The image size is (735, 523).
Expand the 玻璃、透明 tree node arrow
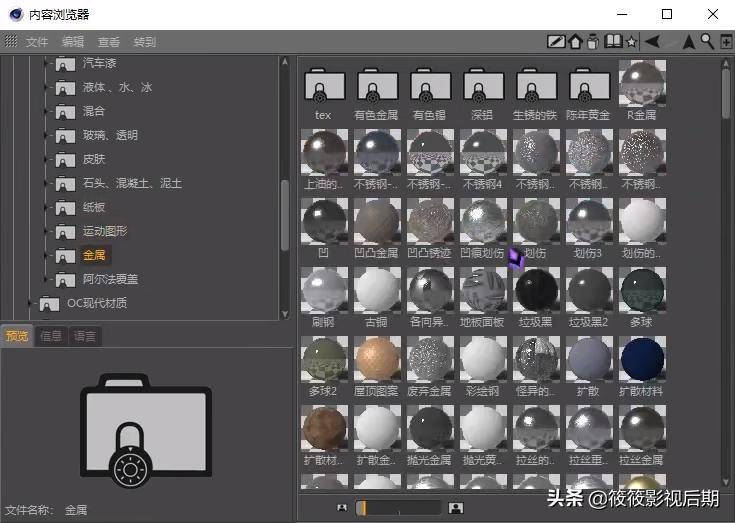coord(45,135)
